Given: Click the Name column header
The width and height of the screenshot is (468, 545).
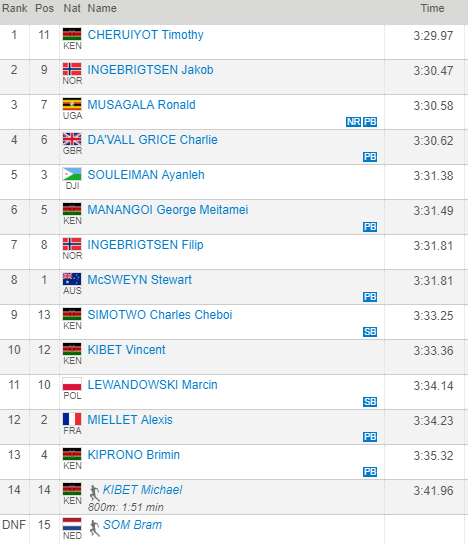Looking at the screenshot, I should point(102,8).
